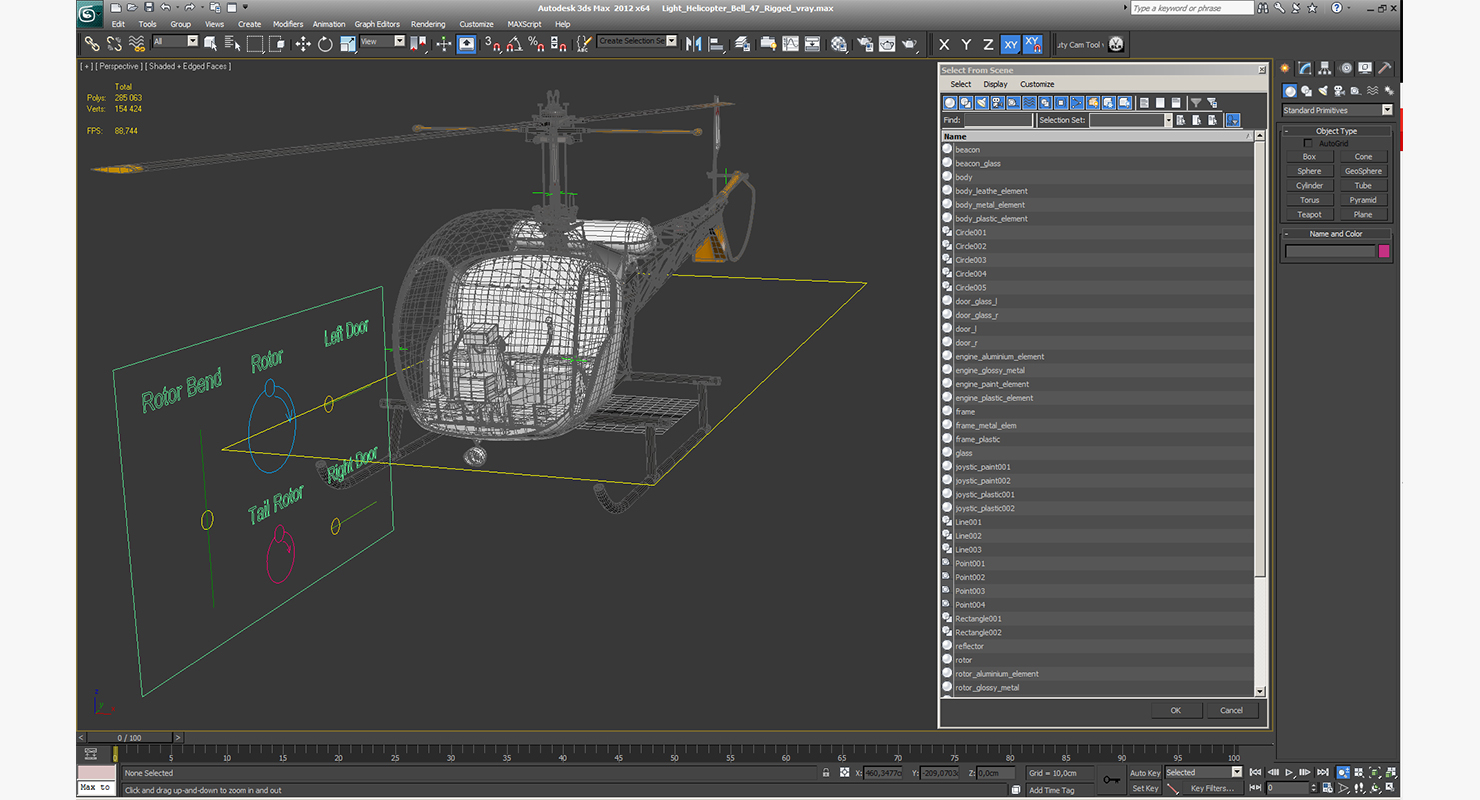Open Standard Primitives dropdown
Screen dimensions: 1480x800
pyautogui.click(x=1337, y=110)
